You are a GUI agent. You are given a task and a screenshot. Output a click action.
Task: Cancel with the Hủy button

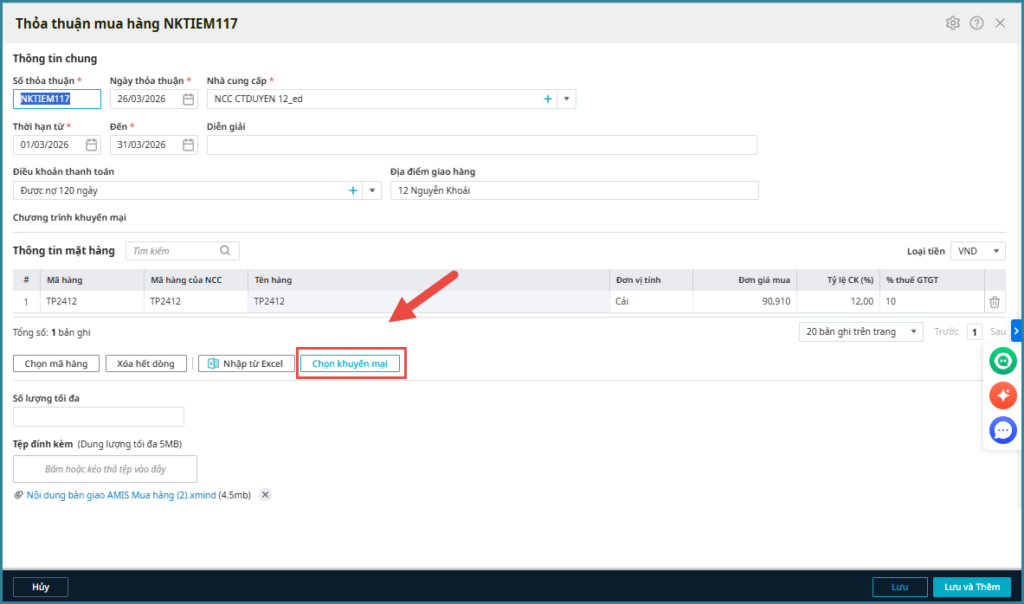point(40,587)
